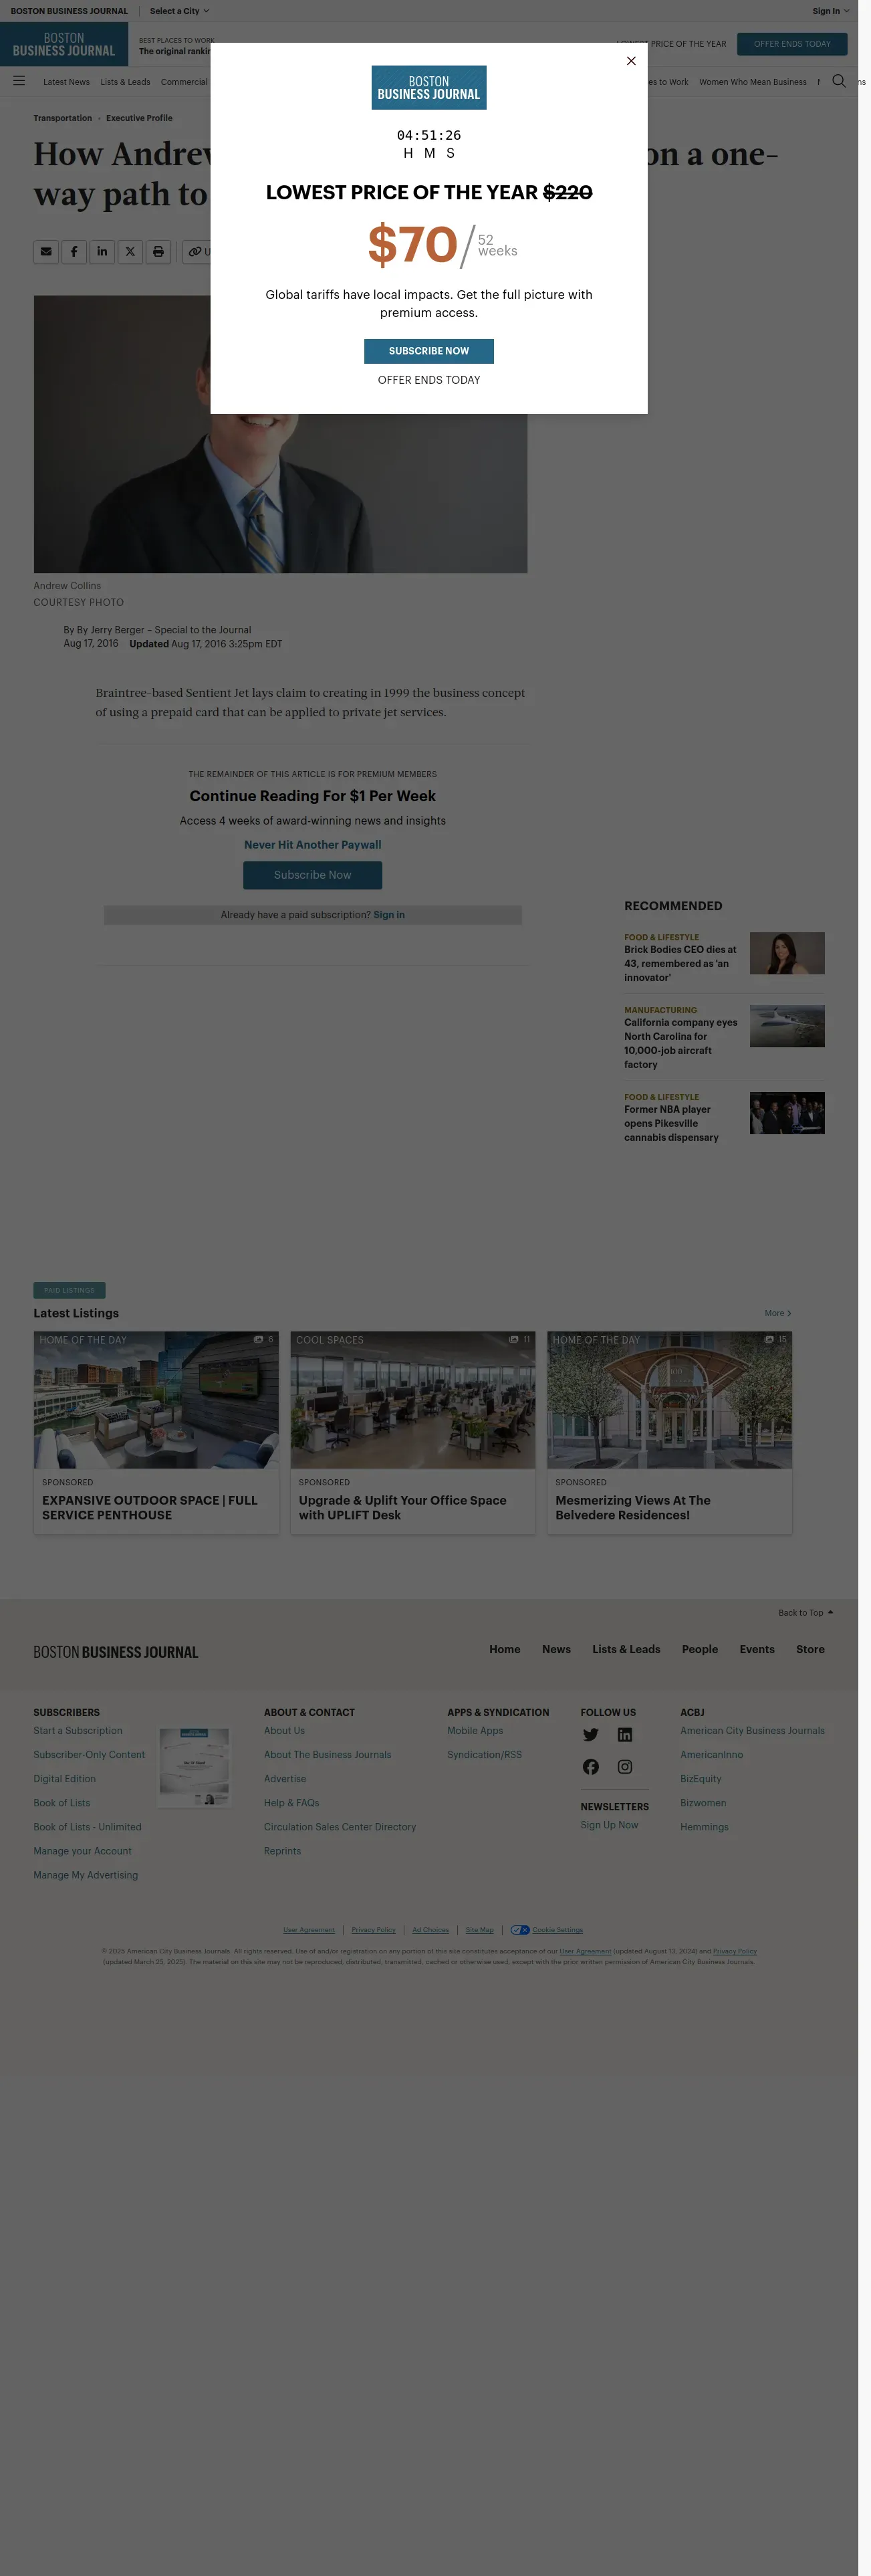Open footer Ad Choices link
Screen dimensions: 871x2576
coord(431,1930)
